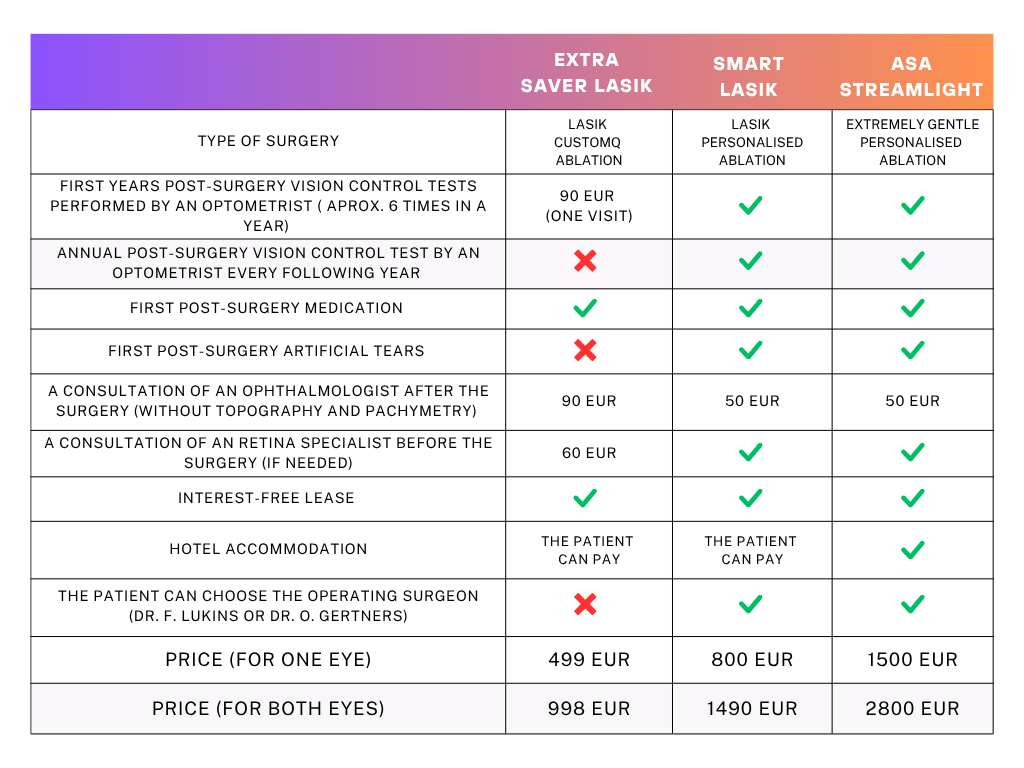The image size is (1024, 768).
Task: Click Extra Saver green check for first post-surgery medication
Action: pyautogui.click(x=586, y=308)
